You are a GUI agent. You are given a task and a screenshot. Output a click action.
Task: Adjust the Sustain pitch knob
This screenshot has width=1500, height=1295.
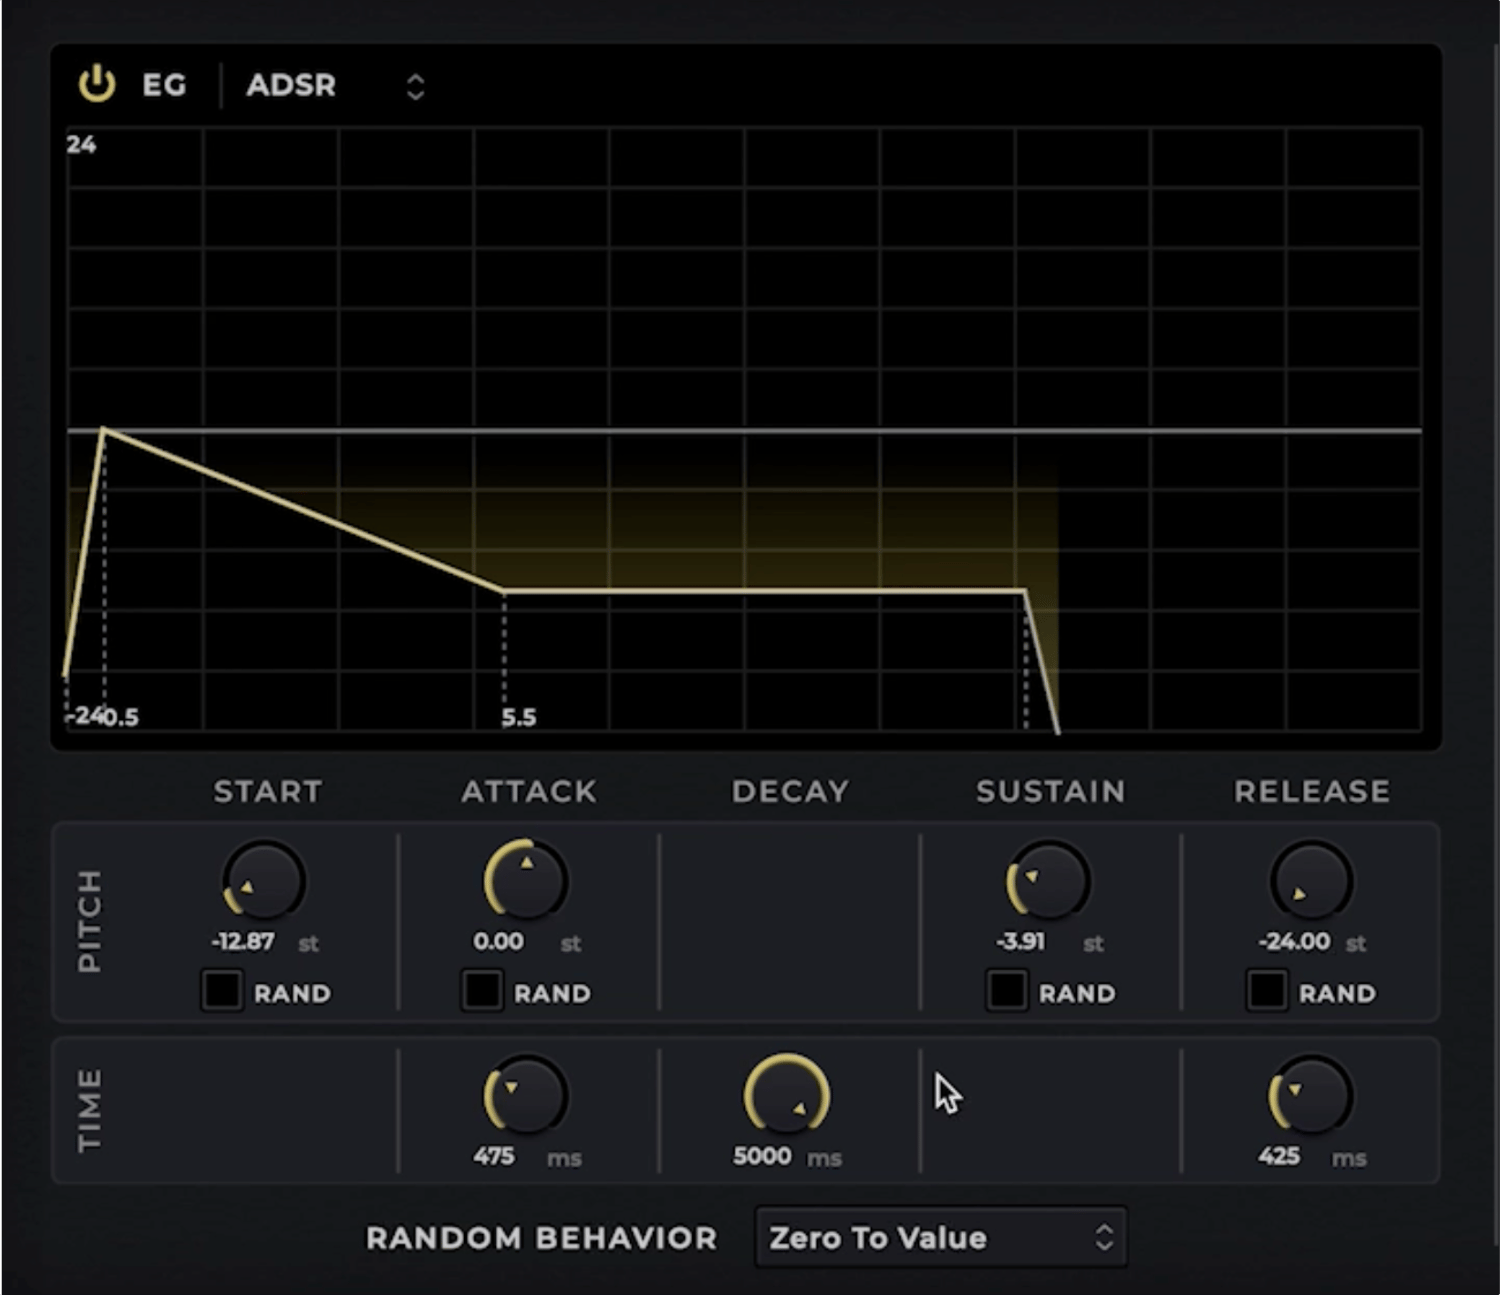pos(1048,881)
